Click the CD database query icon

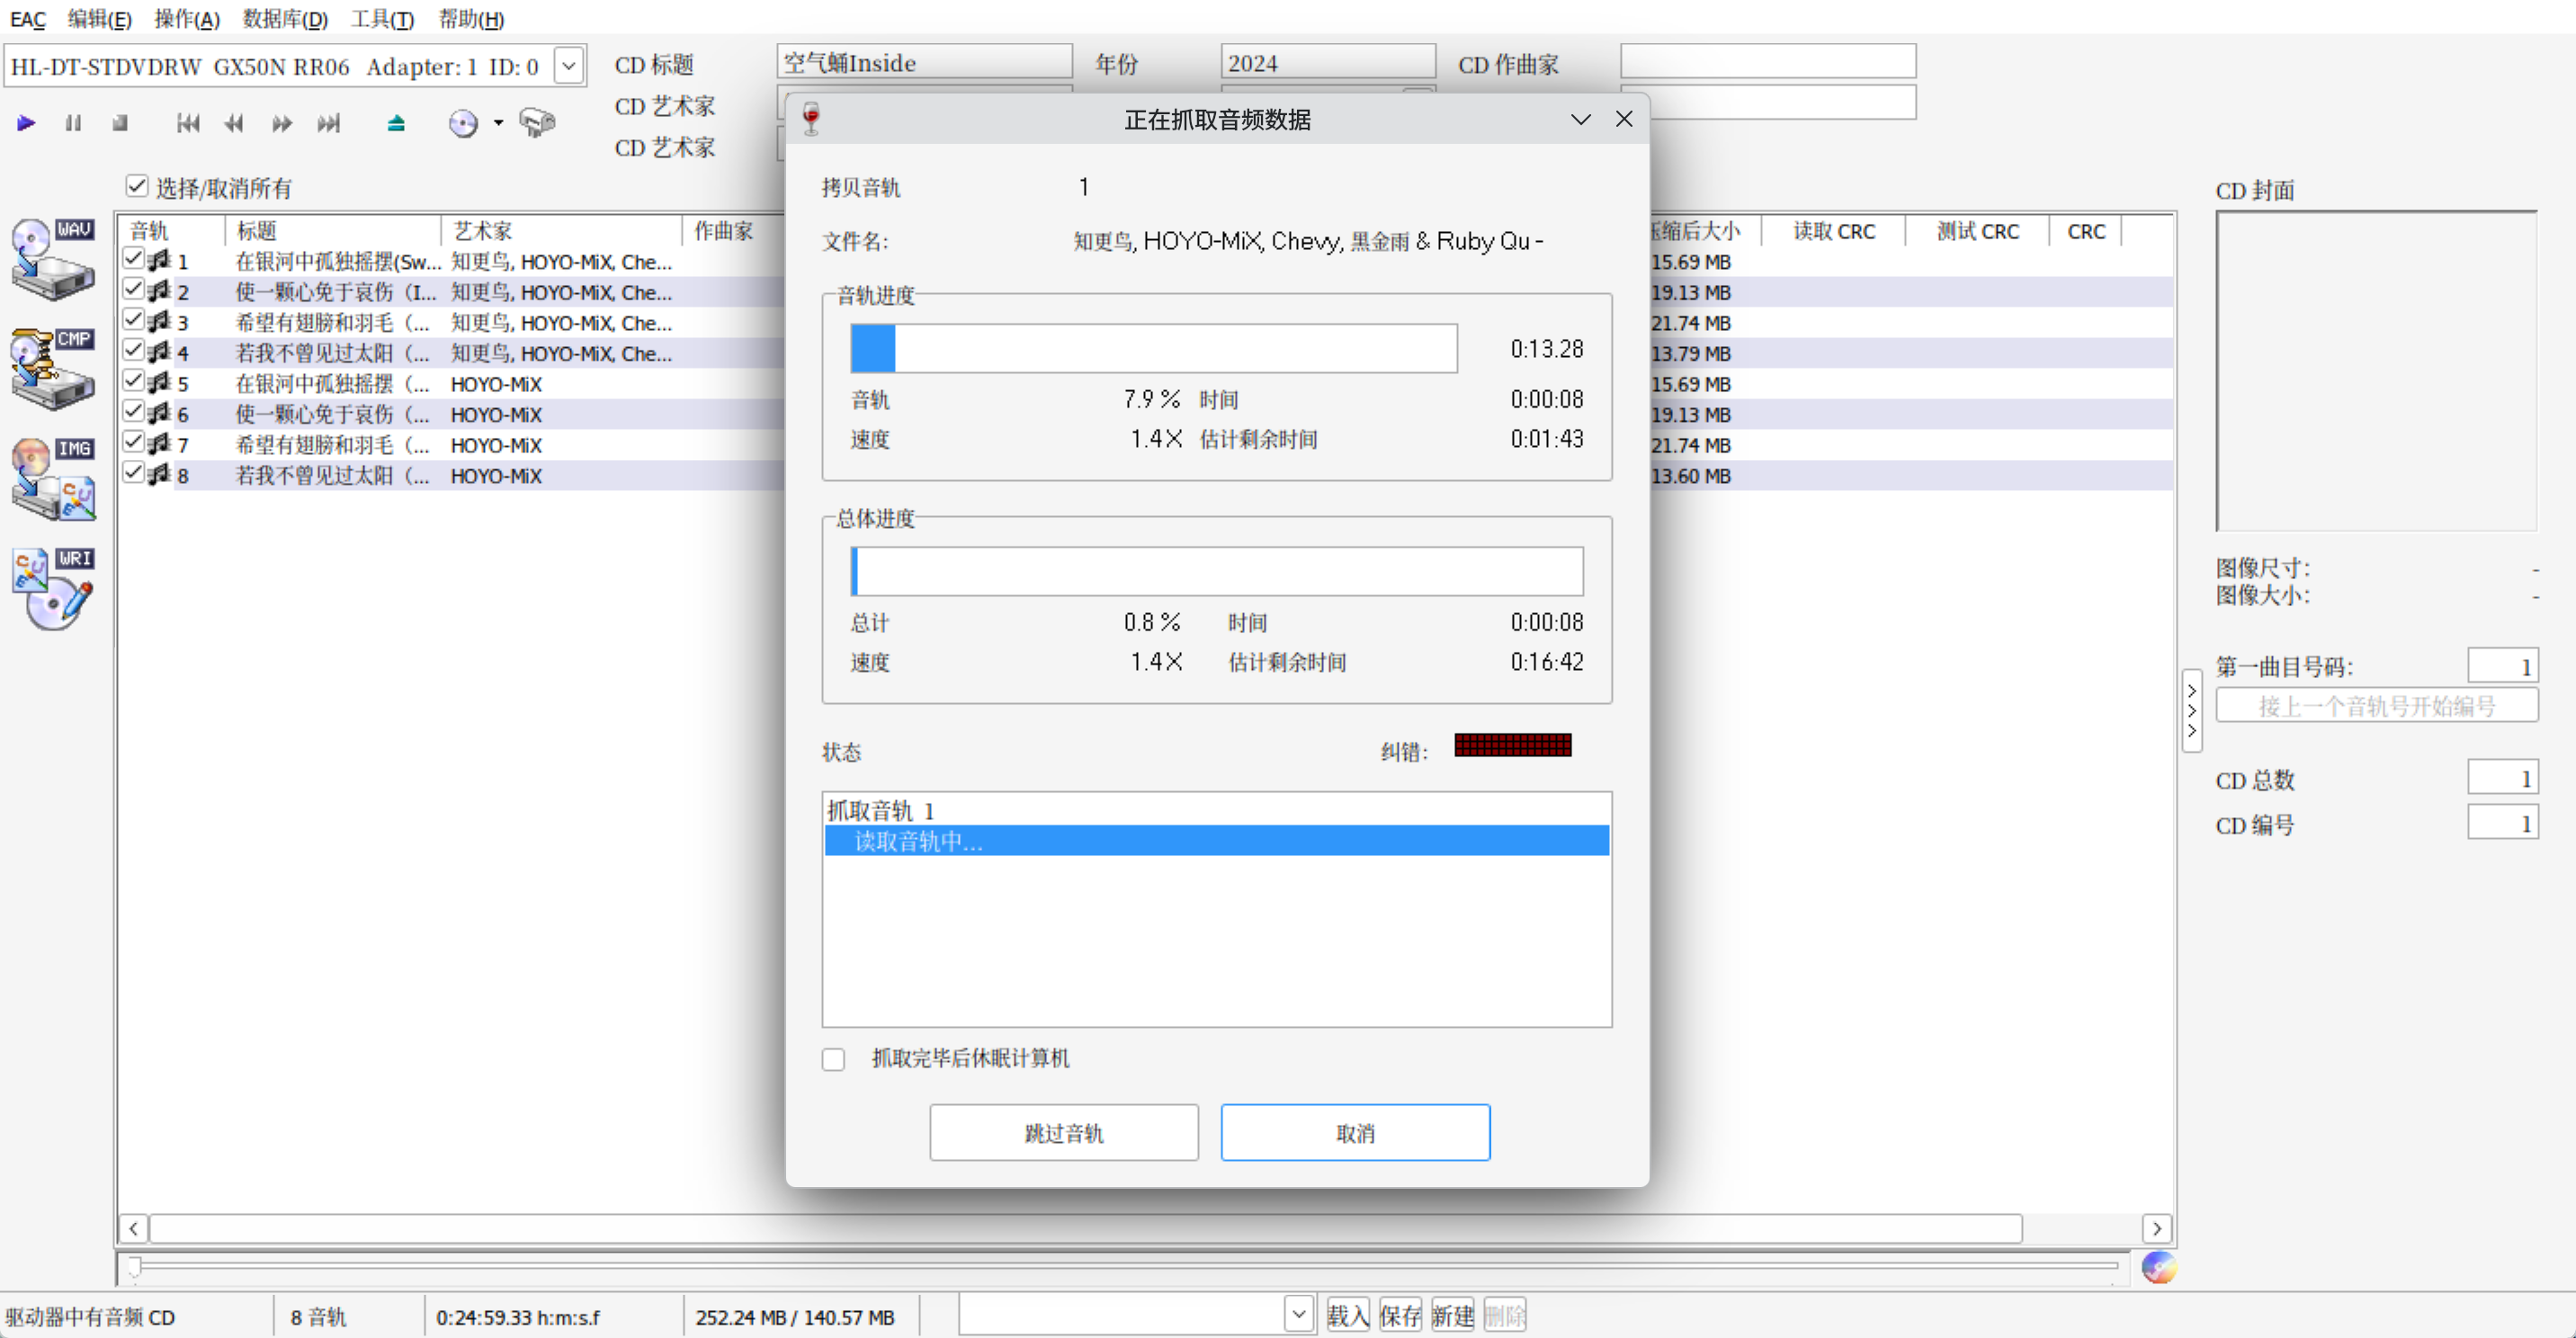pyautogui.click(x=463, y=123)
